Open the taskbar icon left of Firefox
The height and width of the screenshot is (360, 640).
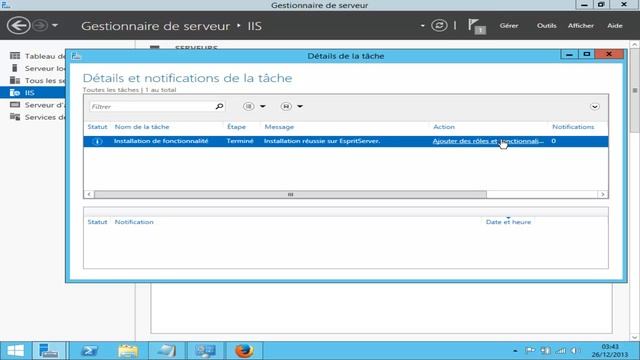tap(205, 351)
